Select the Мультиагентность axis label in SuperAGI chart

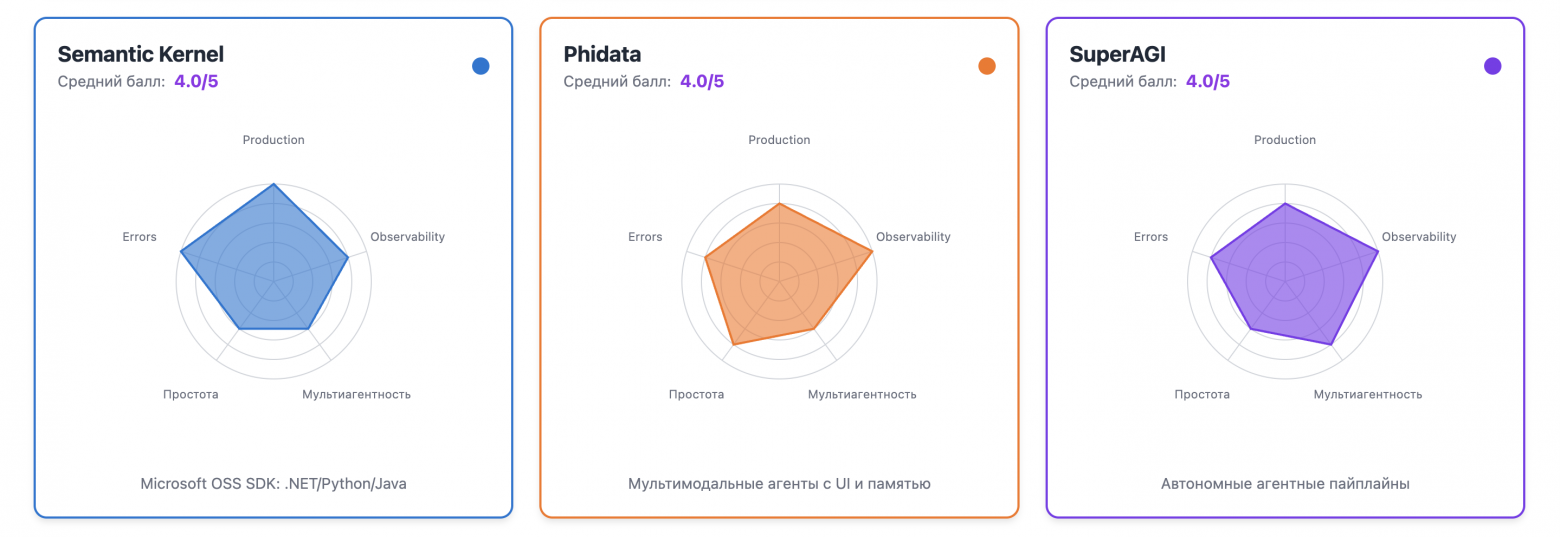[1367, 394]
